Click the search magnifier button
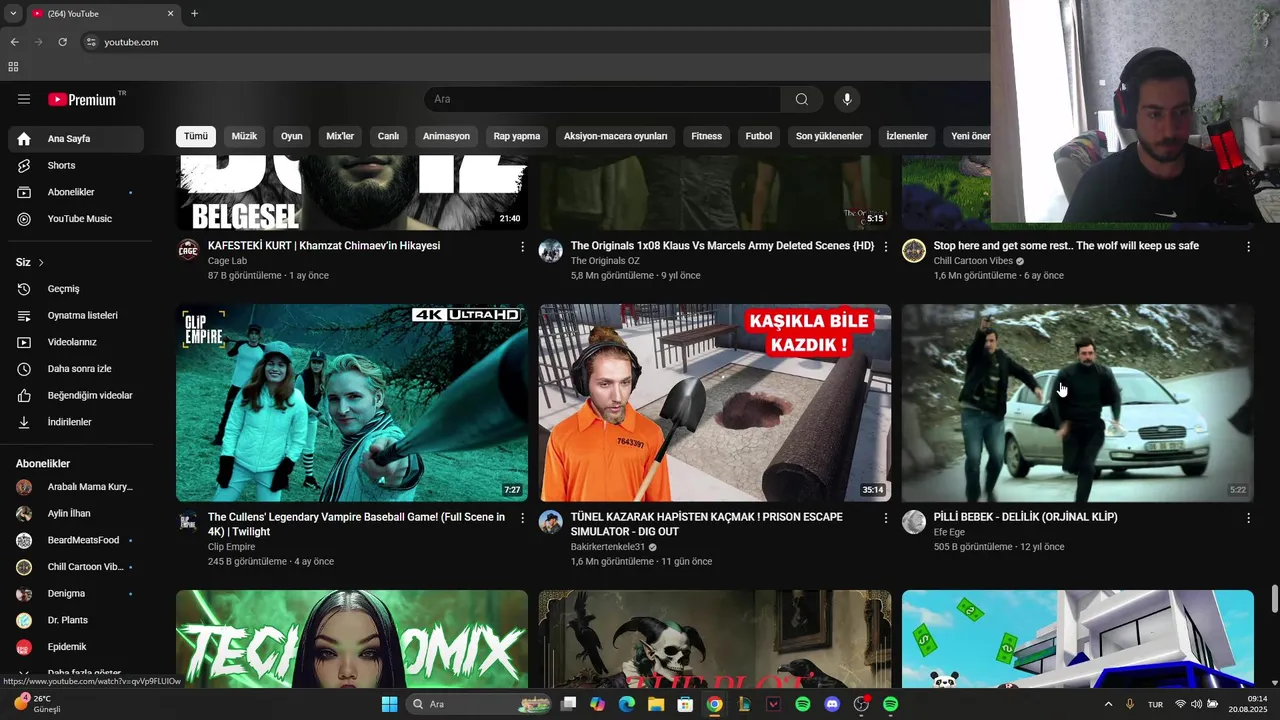The image size is (1280, 720). (802, 99)
